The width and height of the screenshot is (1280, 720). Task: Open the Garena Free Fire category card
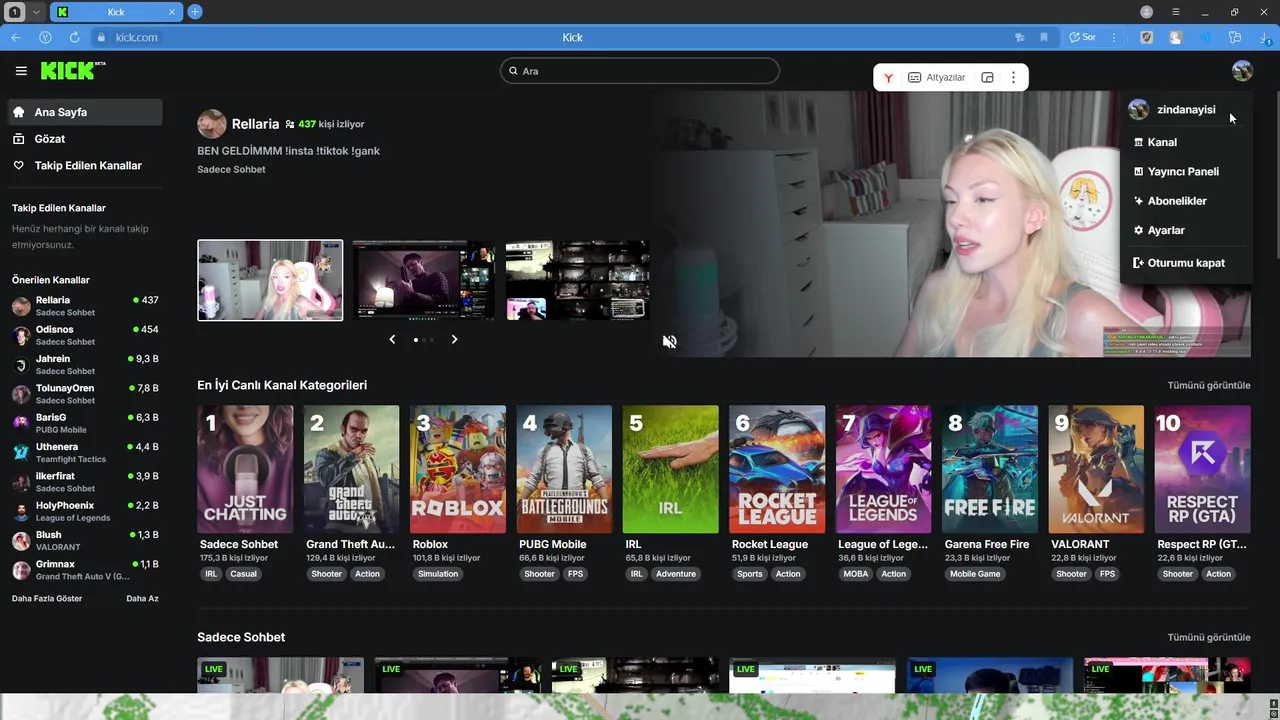click(990, 469)
